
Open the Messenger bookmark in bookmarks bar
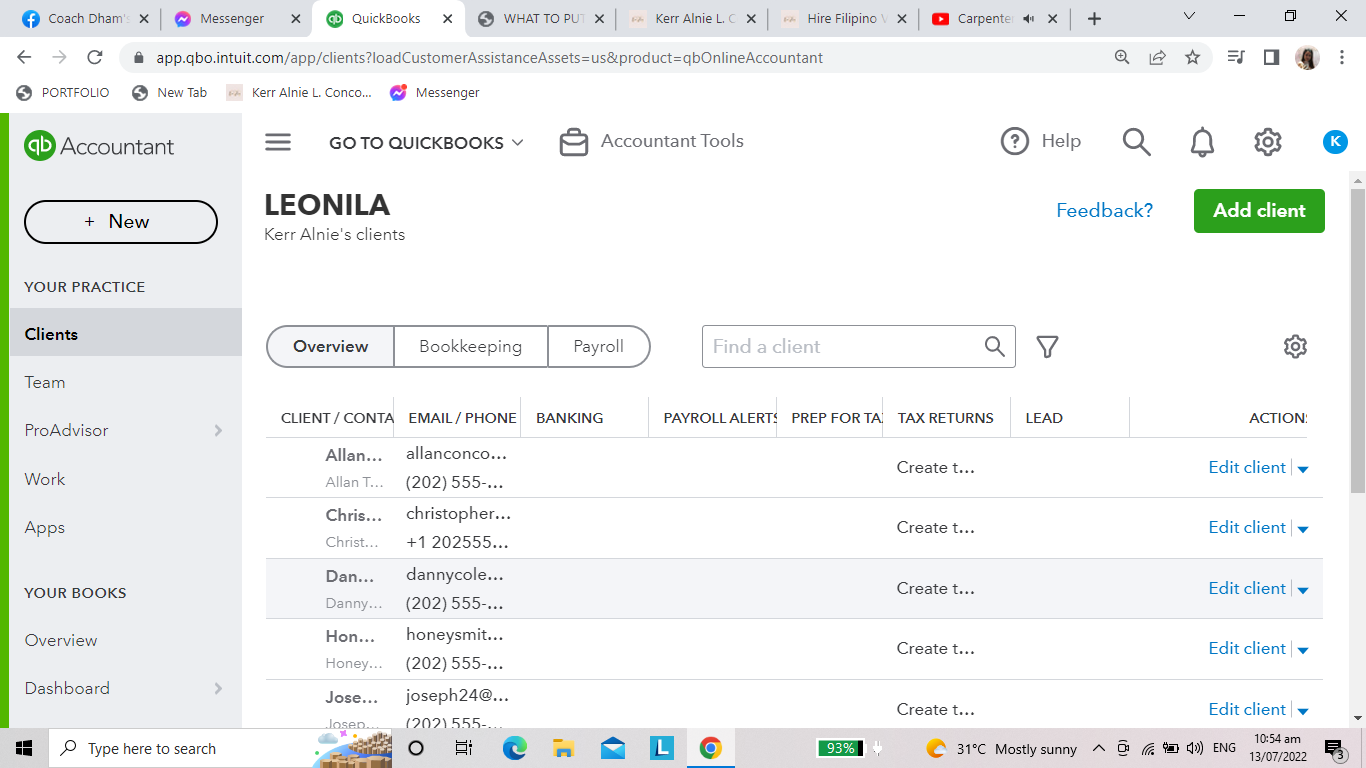[435, 92]
